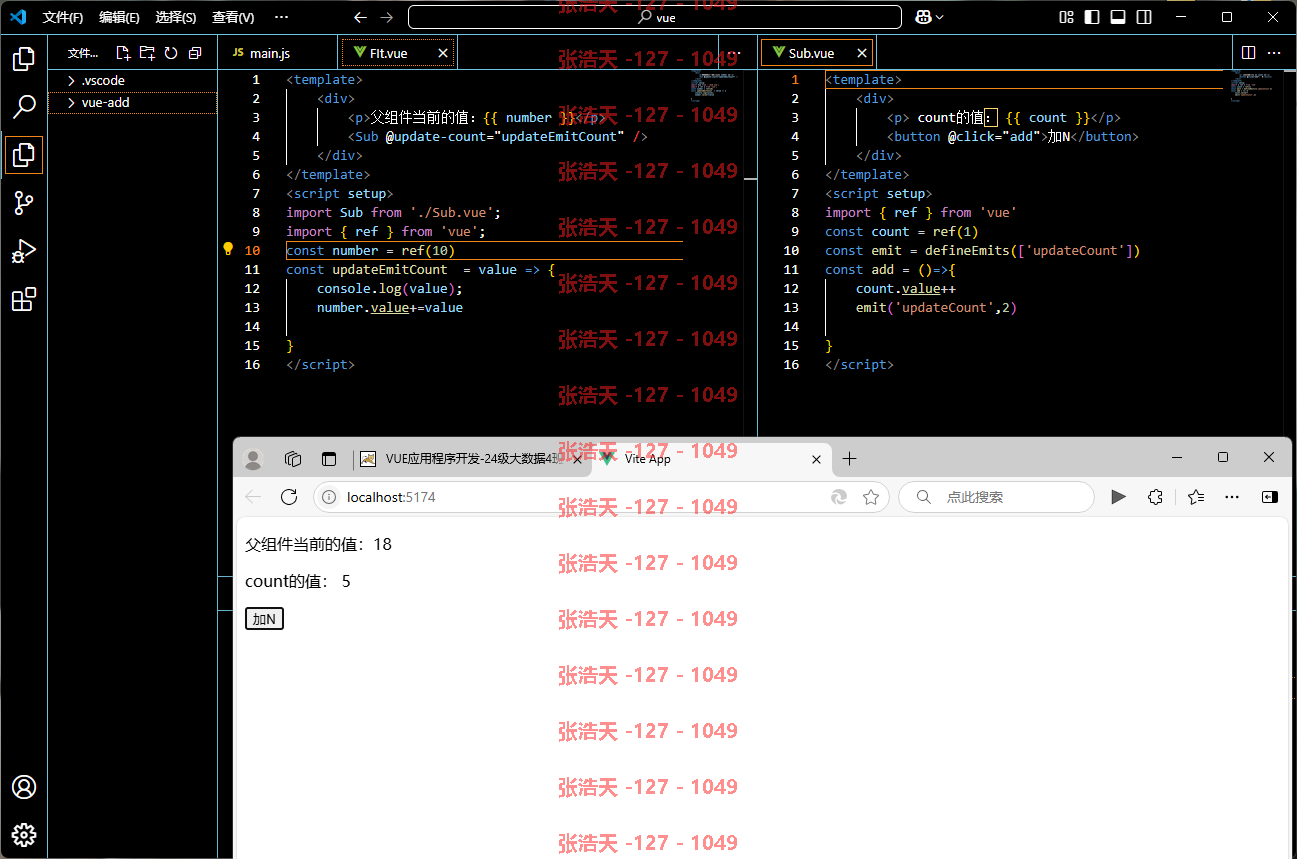Close the Vite App browser tab
Viewport: 1297px width, 859px height.
click(x=816, y=459)
